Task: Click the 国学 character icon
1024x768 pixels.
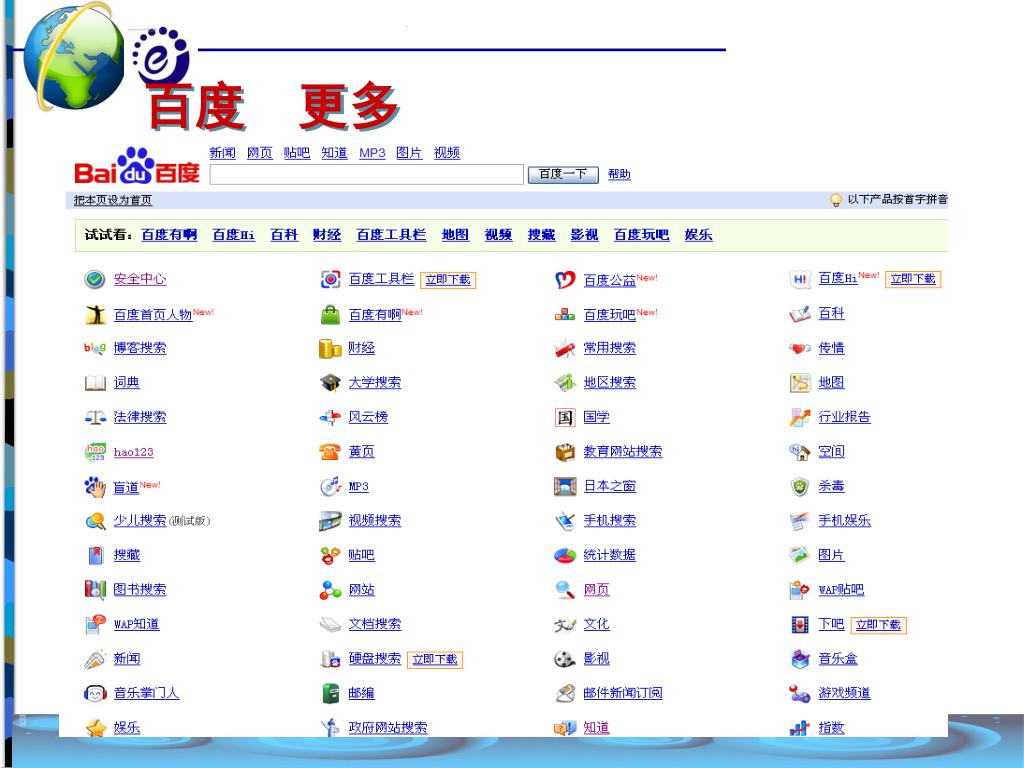Action: pyautogui.click(x=565, y=417)
